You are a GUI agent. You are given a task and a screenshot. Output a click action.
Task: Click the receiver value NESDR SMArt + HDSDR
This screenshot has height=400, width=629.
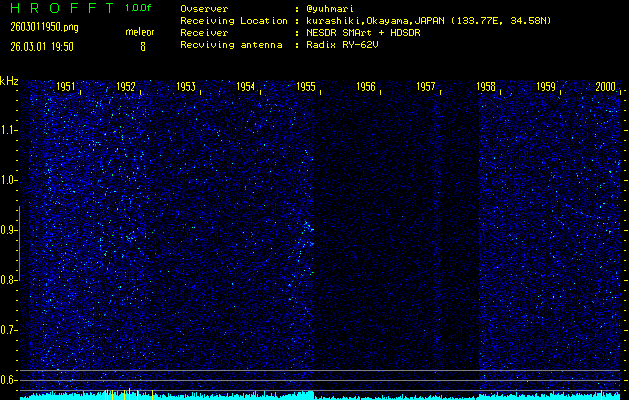pos(363,33)
